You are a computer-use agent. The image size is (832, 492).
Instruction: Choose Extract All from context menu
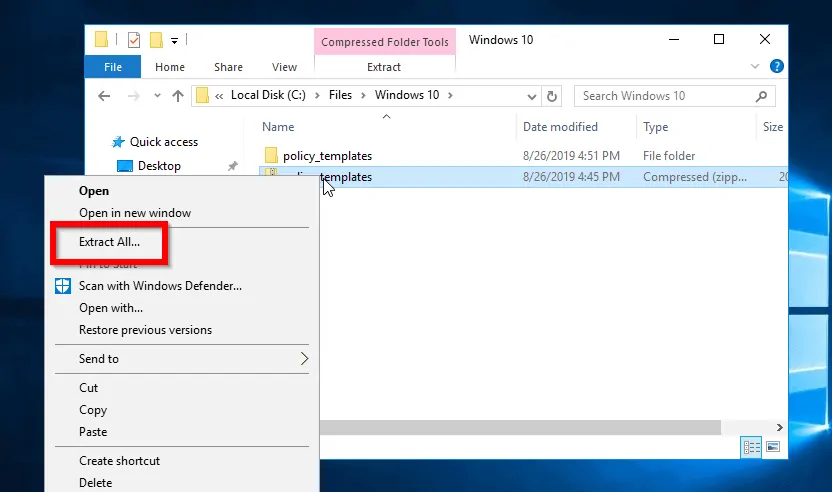[109, 242]
